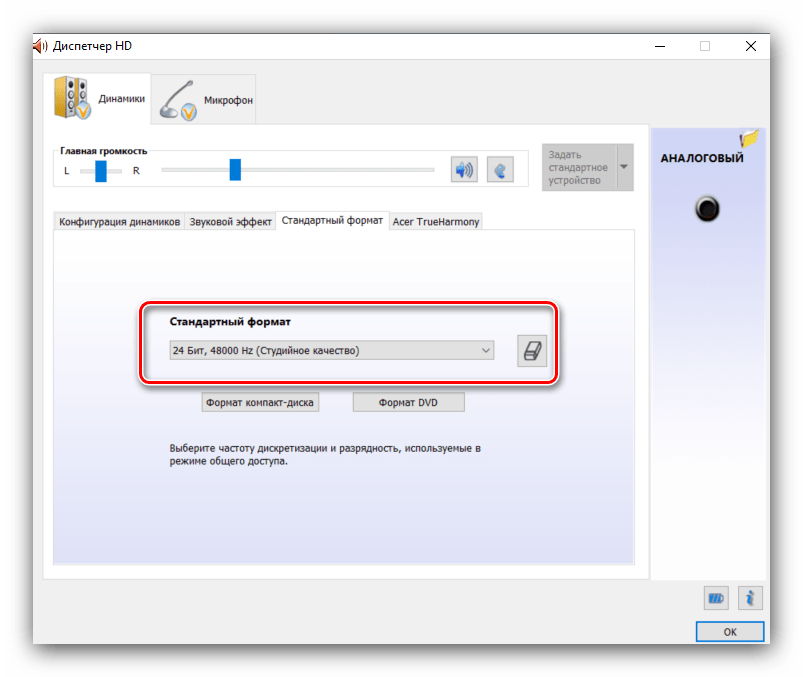803x677 pixels.
Task: Expand the arrow next to Задать стандартное устройство
Action: [625, 167]
